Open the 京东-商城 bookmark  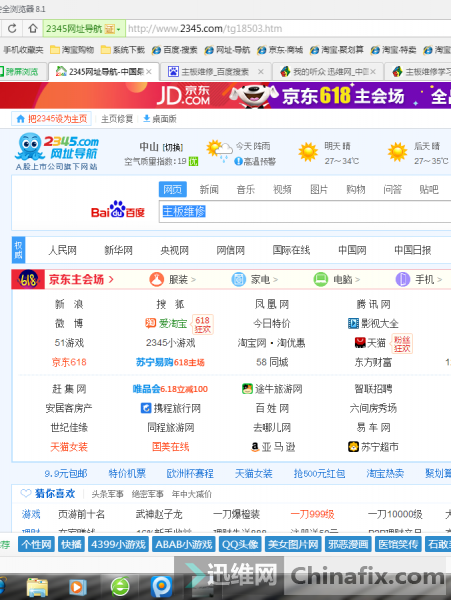[280, 50]
